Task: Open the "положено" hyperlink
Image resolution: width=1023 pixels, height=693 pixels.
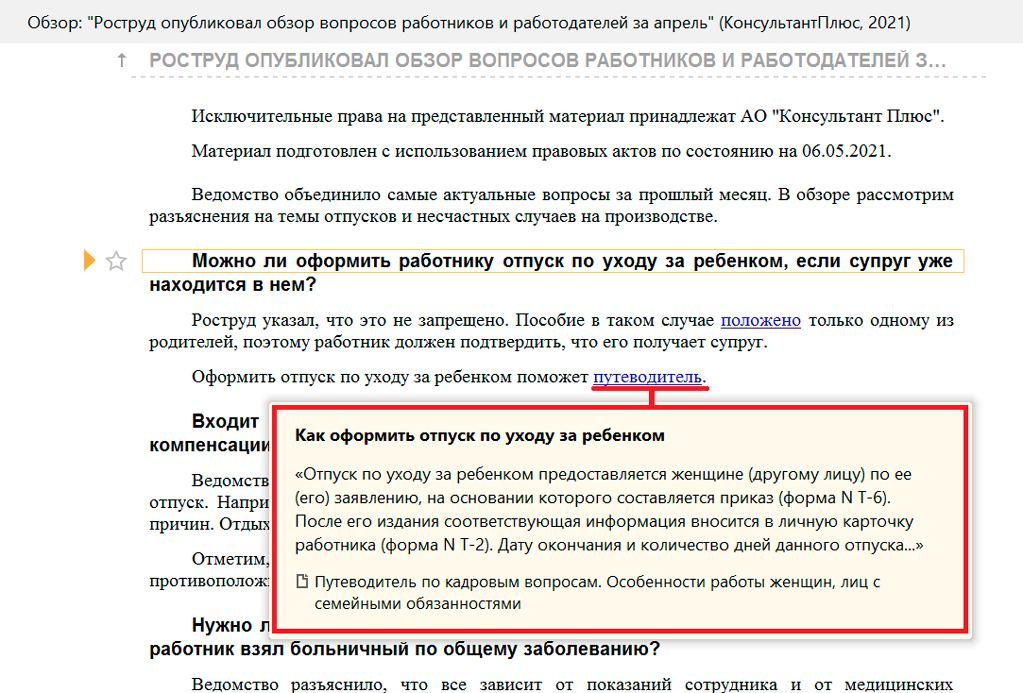Action: tap(761, 320)
